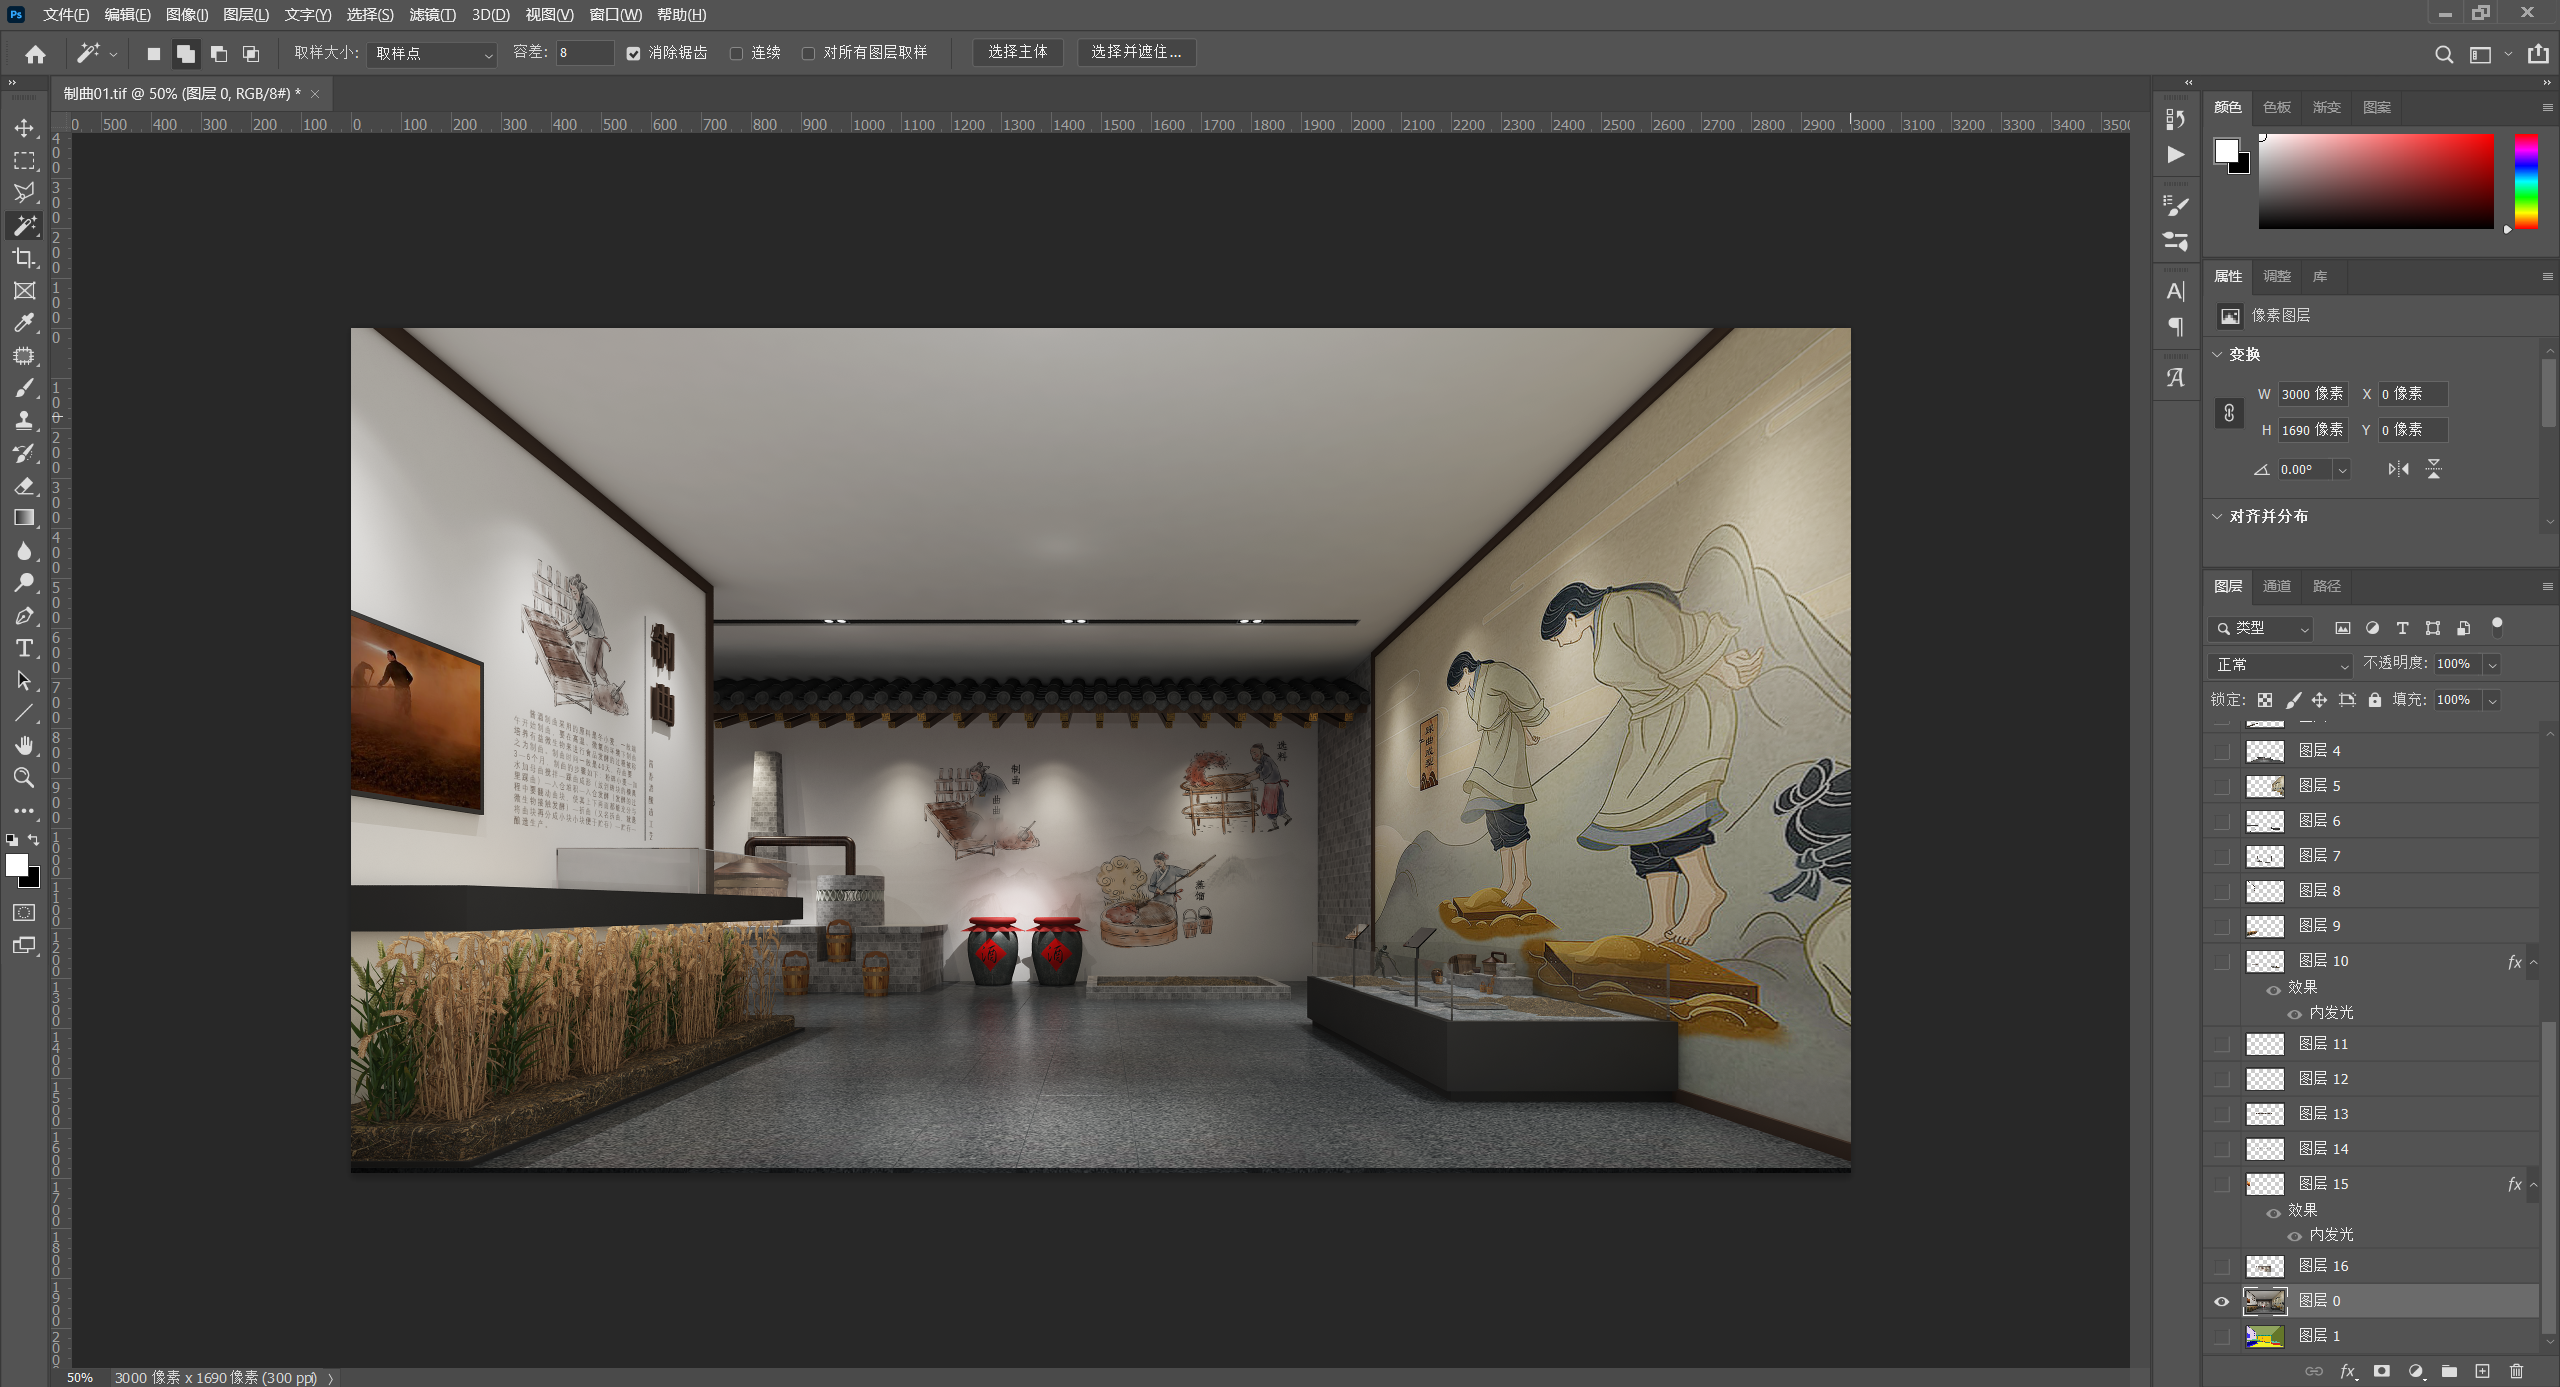Viewport: 2560px width, 1387px height.
Task: Hide 图层 0 using eye icon
Action: point(2222,1301)
